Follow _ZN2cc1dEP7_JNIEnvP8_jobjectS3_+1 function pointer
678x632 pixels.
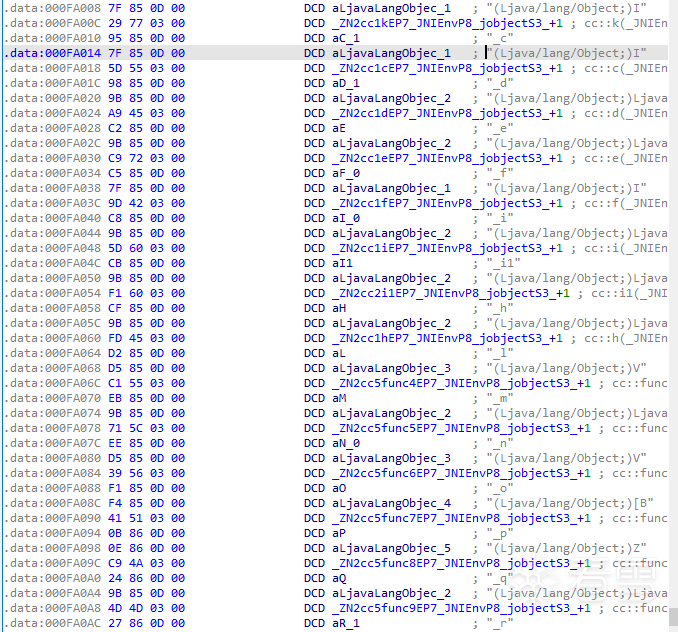pyautogui.click(x=448, y=113)
